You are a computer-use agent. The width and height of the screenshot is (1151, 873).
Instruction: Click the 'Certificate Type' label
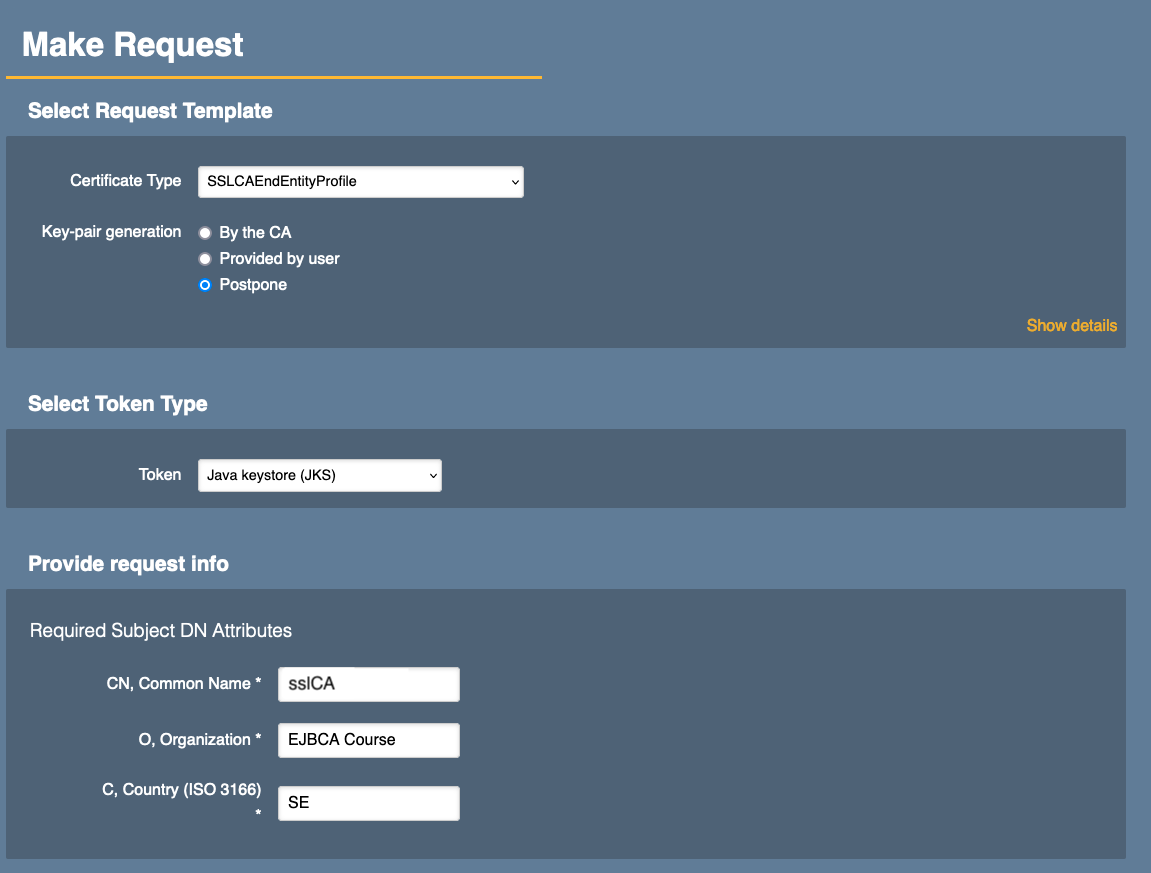pyautogui.click(x=126, y=181)
